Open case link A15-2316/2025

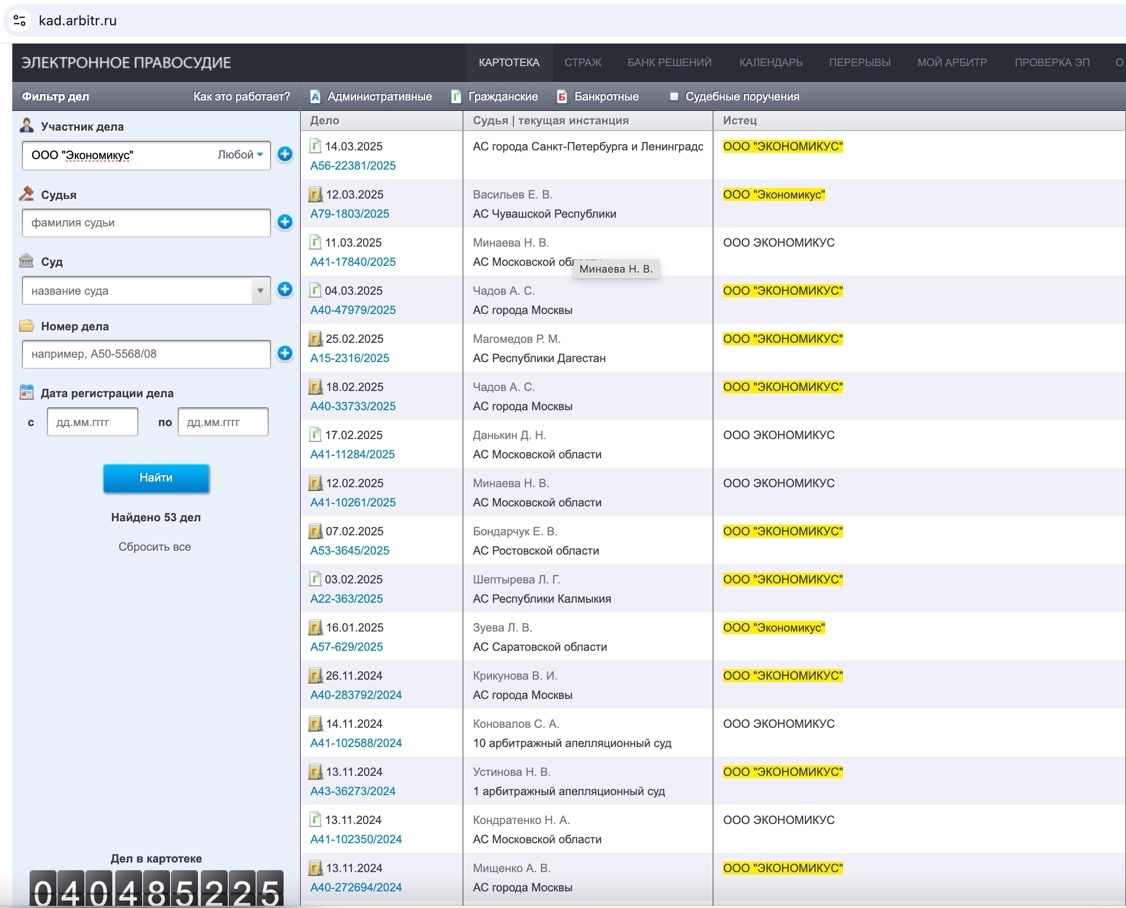tap(350, 358)
